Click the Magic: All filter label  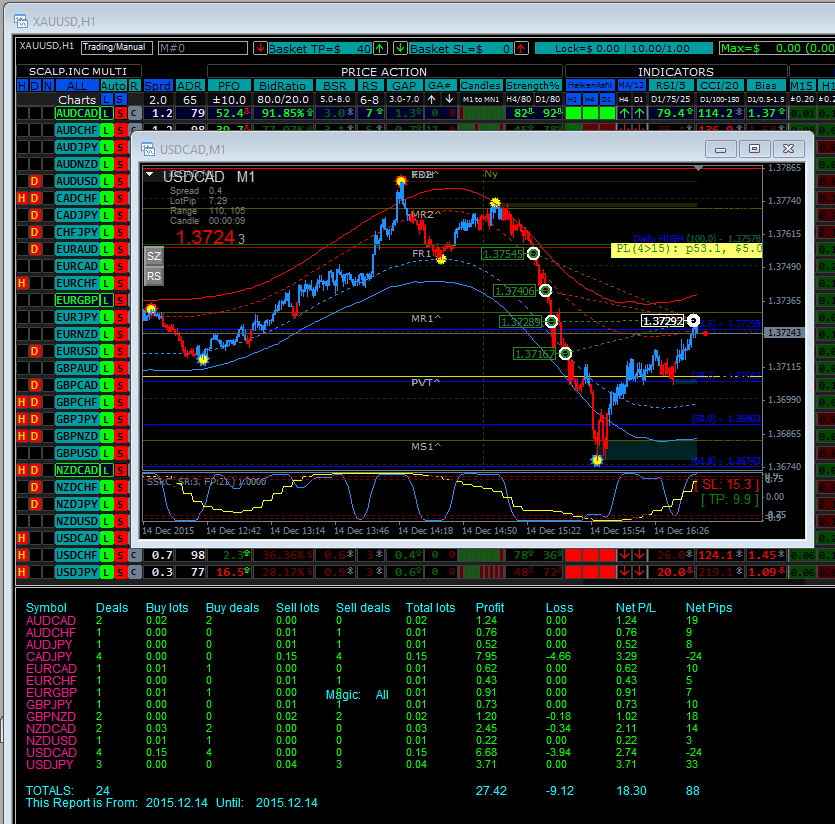click(x=357, y=695)
